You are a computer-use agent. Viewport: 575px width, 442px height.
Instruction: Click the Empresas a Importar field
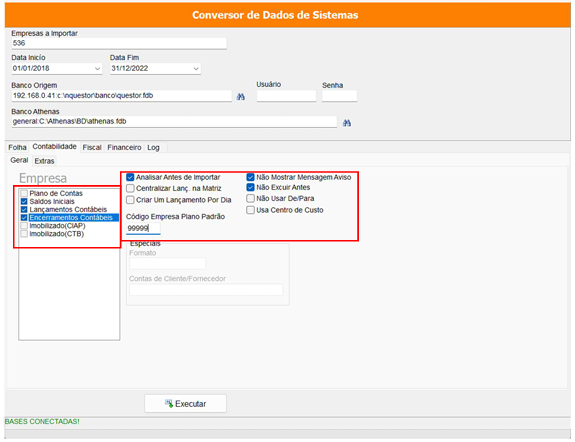[119, 43]
